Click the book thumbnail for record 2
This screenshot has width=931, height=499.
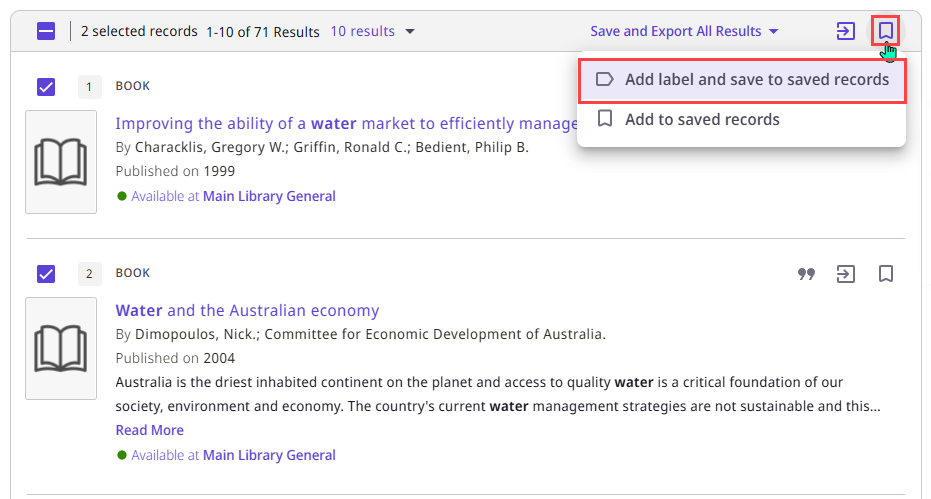(x=61, y=348)
